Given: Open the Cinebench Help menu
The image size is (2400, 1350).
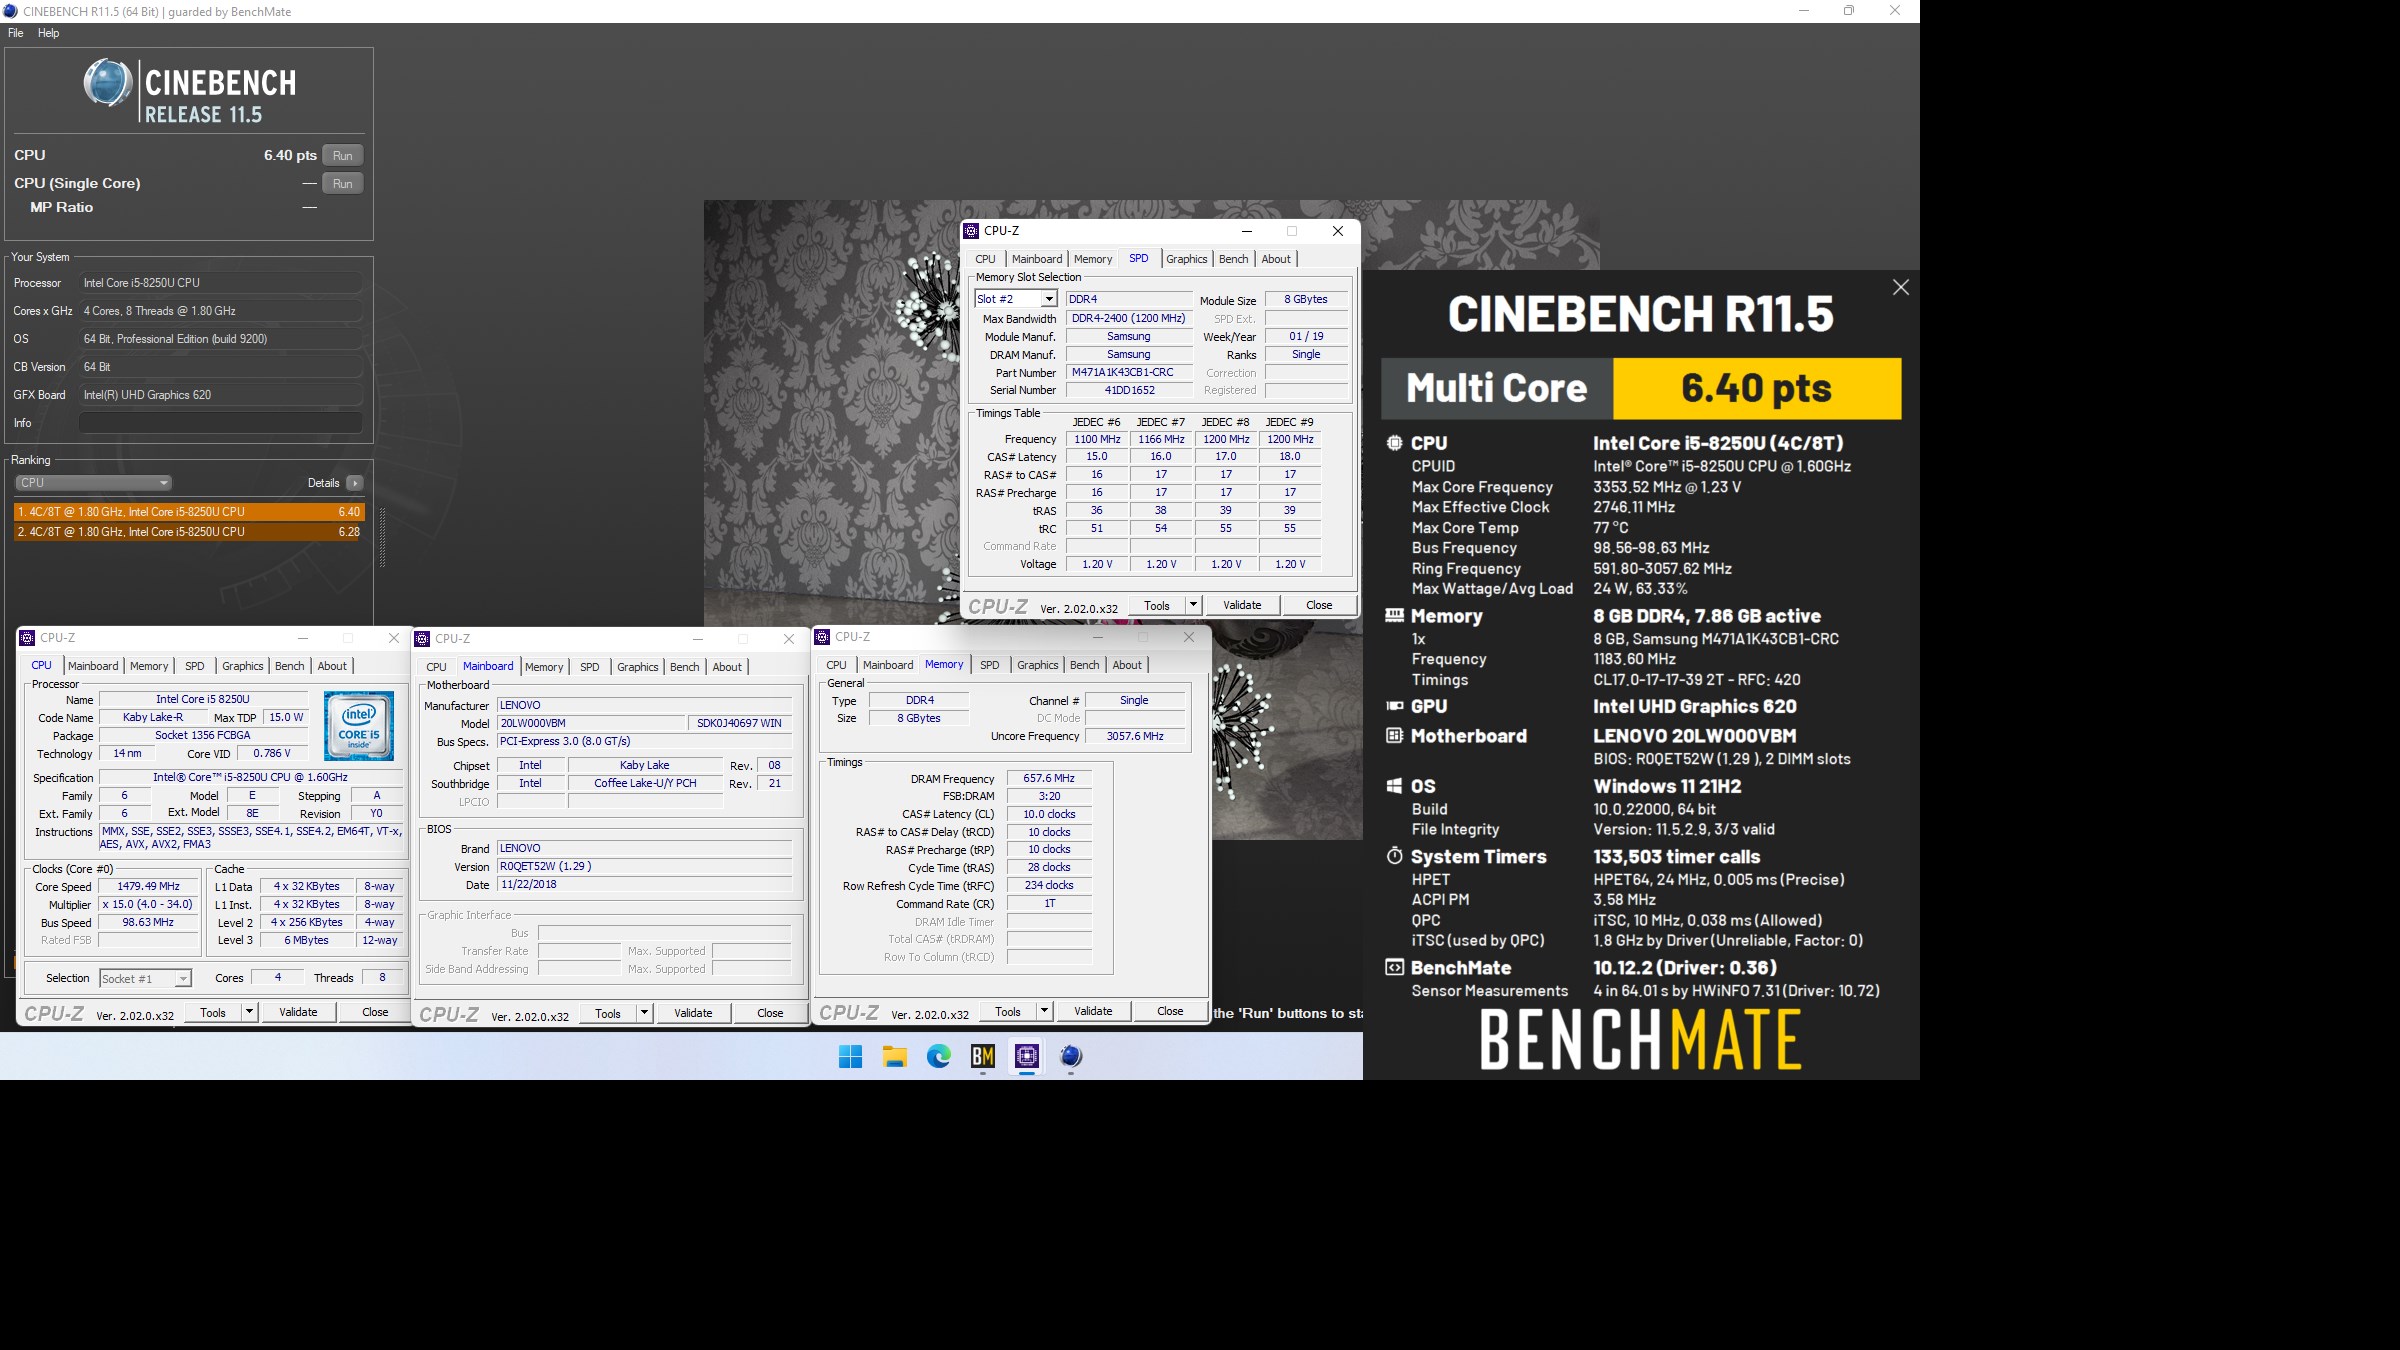Looking at the screenshot, I should [48, 33].
